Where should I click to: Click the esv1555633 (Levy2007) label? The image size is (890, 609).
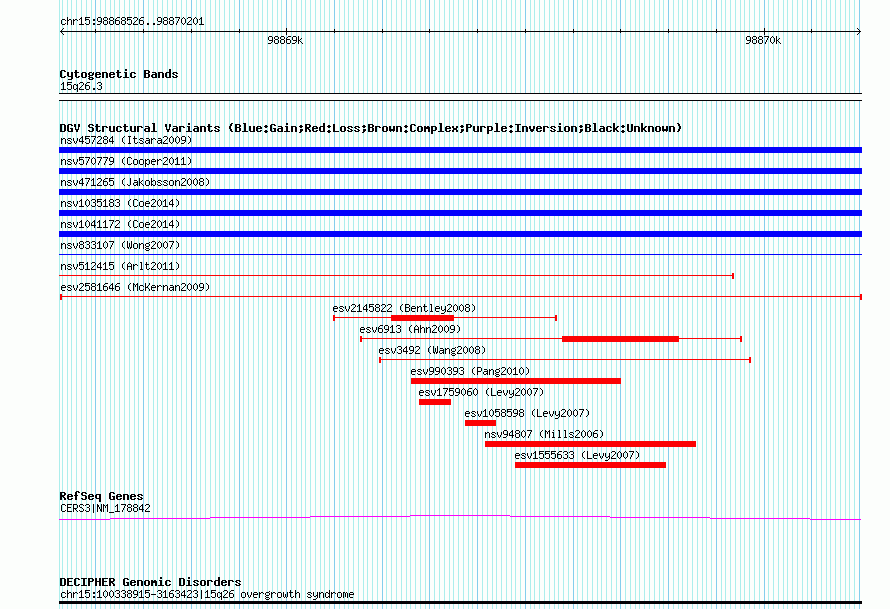point(577,455)
